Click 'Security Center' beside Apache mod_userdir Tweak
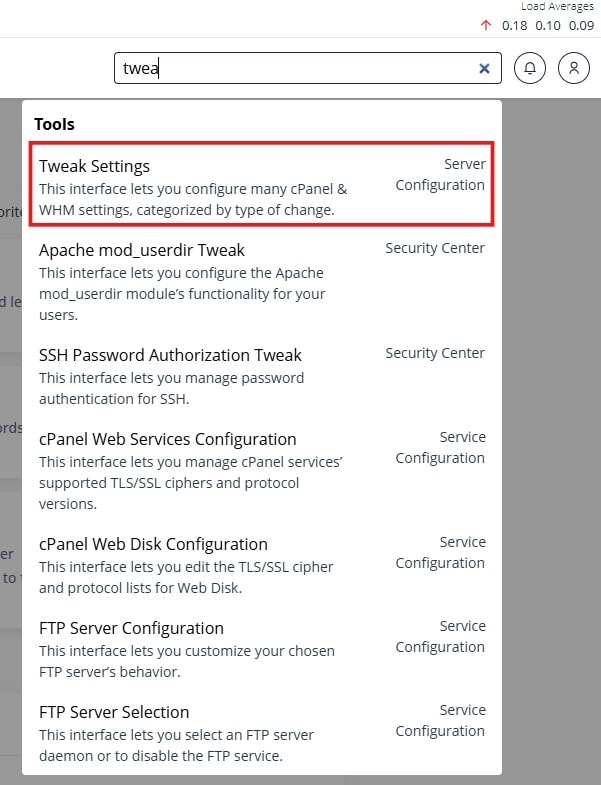This screenshot has width=601, height=785. (435, 248)
